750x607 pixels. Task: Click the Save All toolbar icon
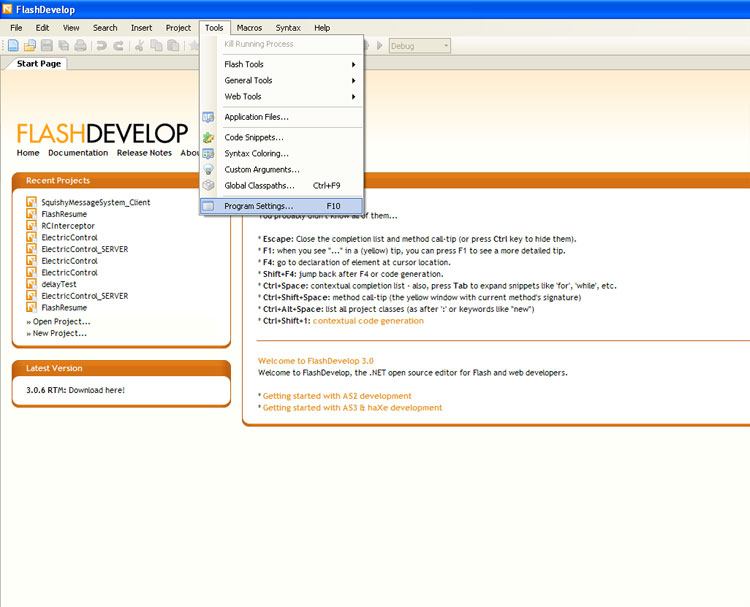[x=63, y=45]
